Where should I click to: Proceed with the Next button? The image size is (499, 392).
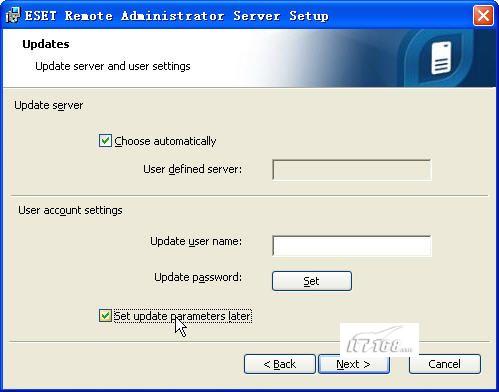[x=354, y=364]
